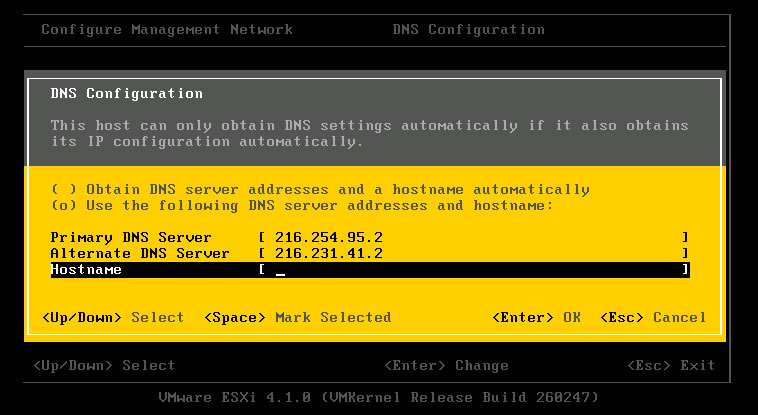Click the 'Alternate DNS Server' label

(x=140, y=253)
